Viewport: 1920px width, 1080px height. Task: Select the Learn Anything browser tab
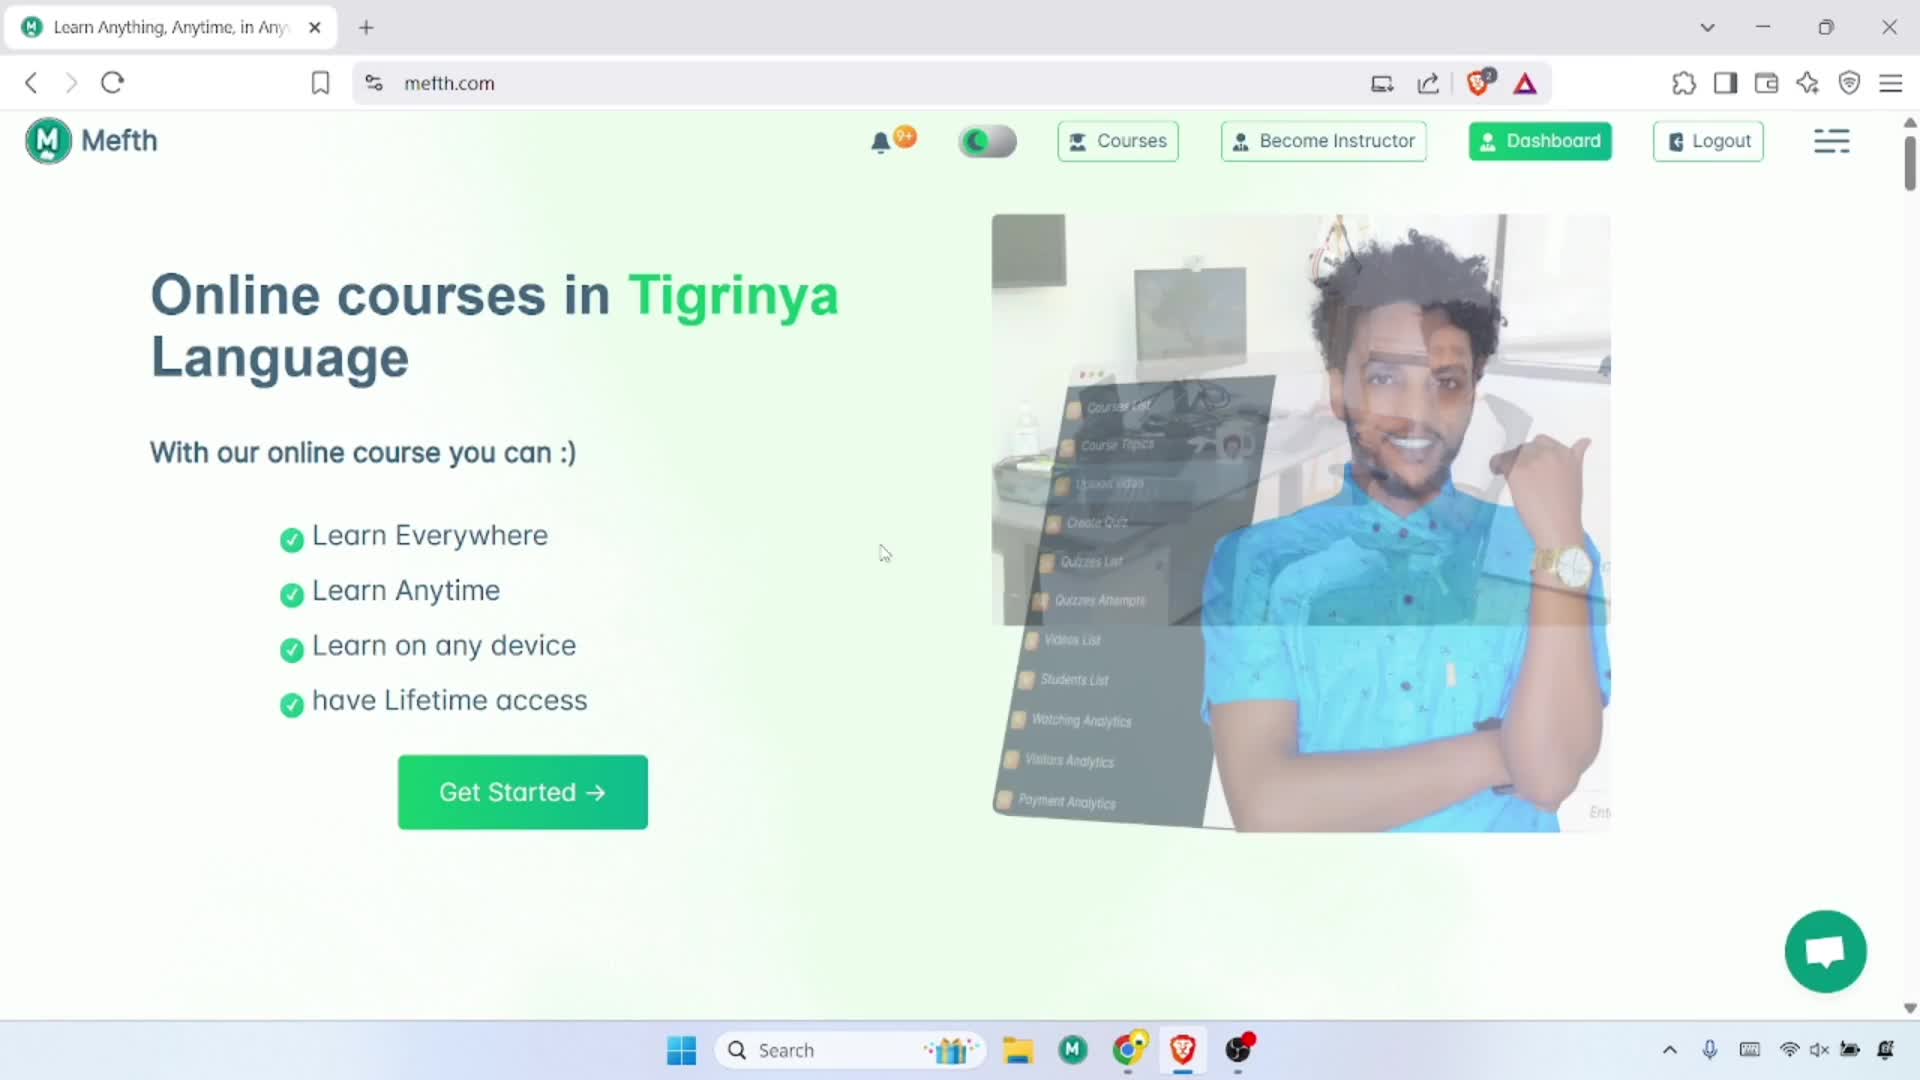(x=160, y=27)
